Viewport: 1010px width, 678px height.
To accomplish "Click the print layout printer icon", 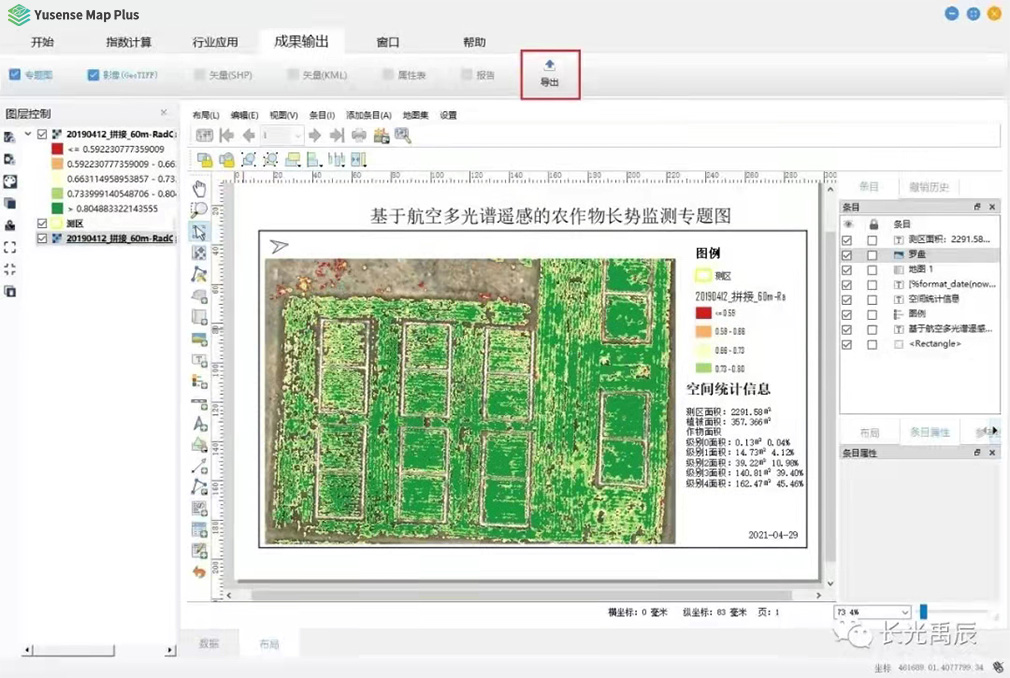I will click(x=359, y=135).
